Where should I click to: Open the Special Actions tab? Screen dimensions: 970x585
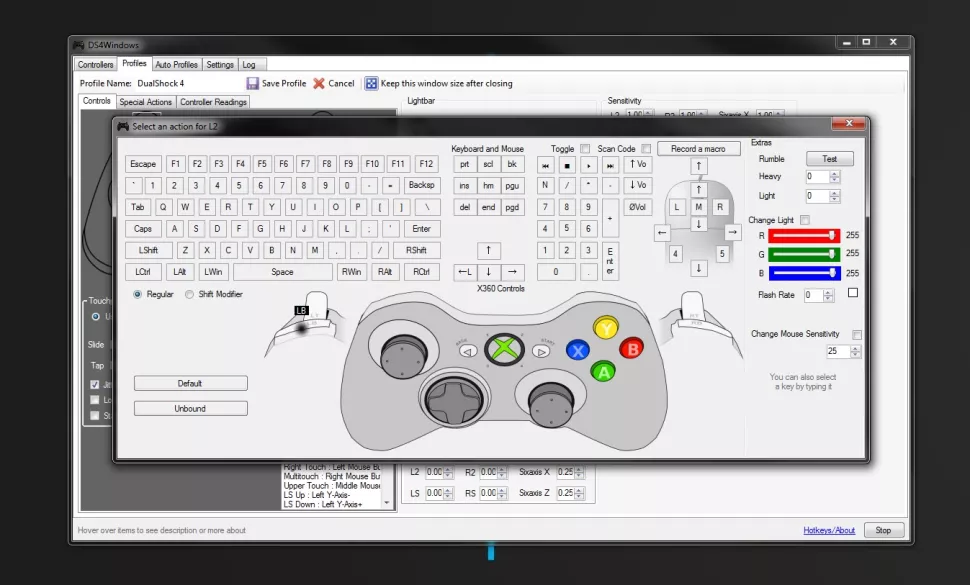[x=146, y=102]
